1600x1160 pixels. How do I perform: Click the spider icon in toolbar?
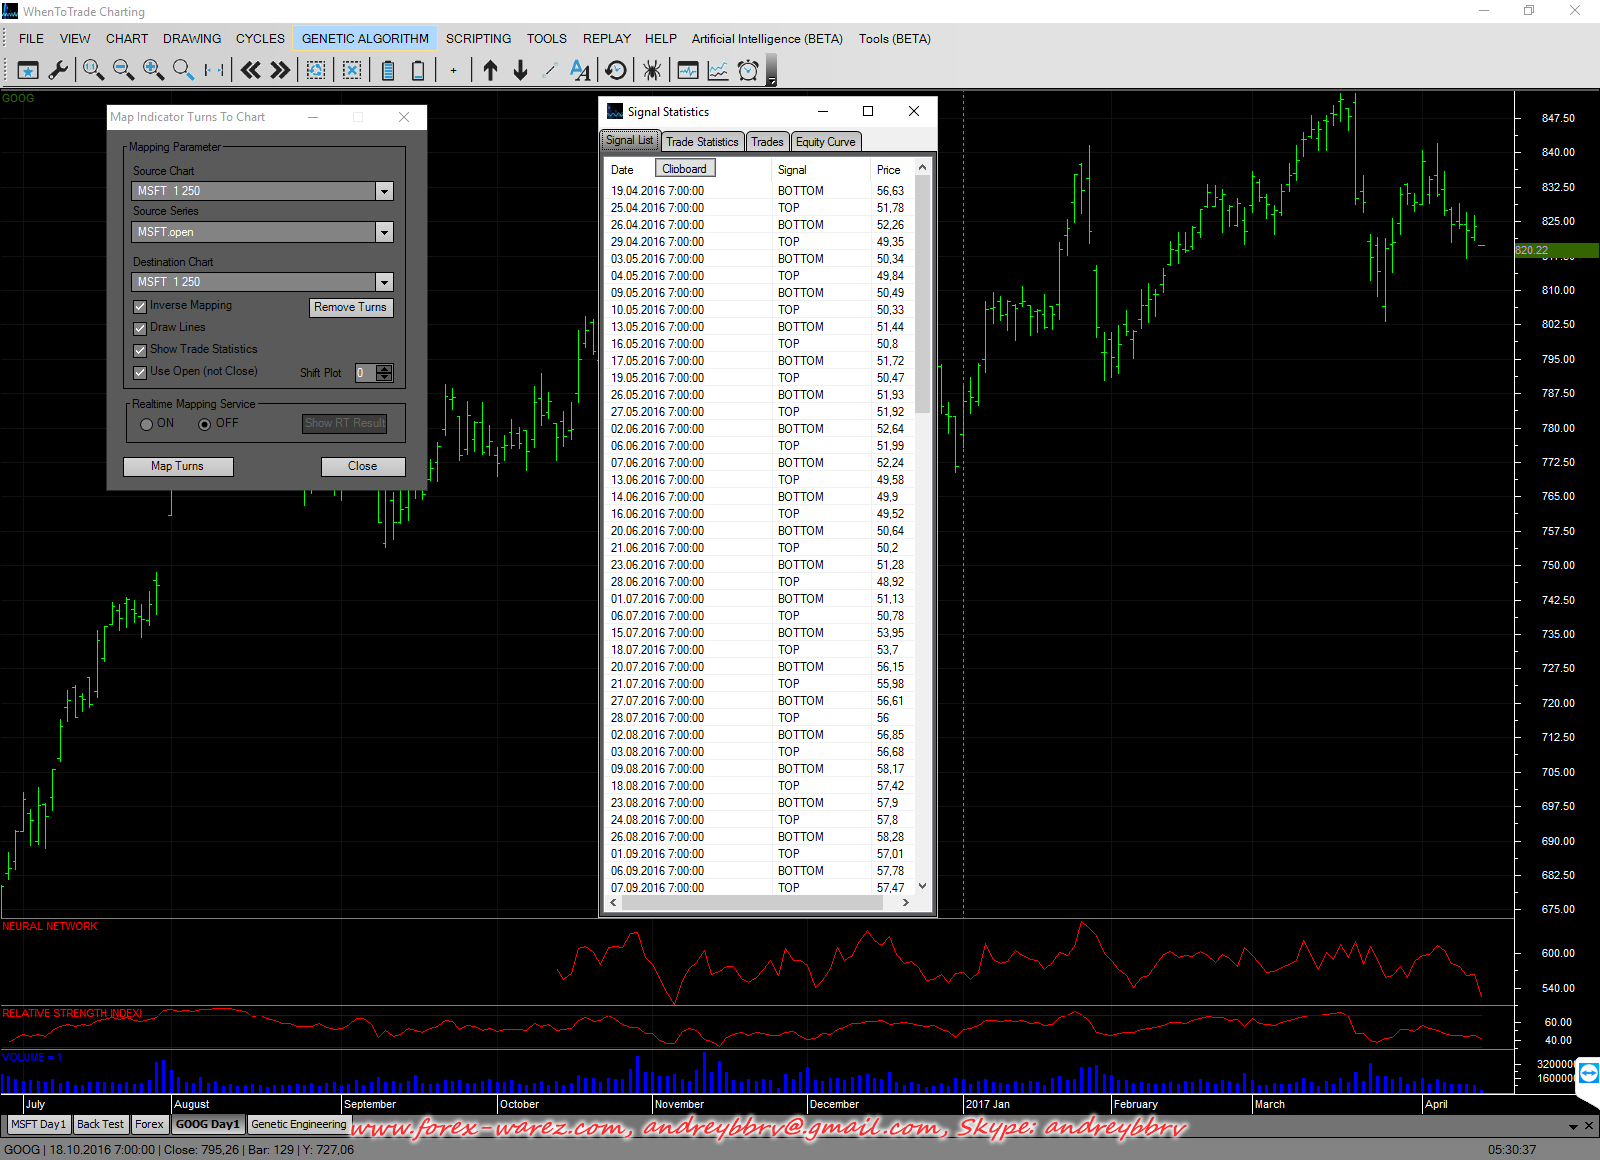click(651, 70)
